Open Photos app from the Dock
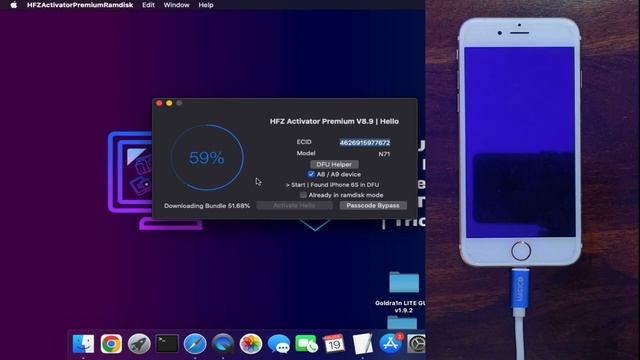The image size is (640, 360). (x=251, y=344)
